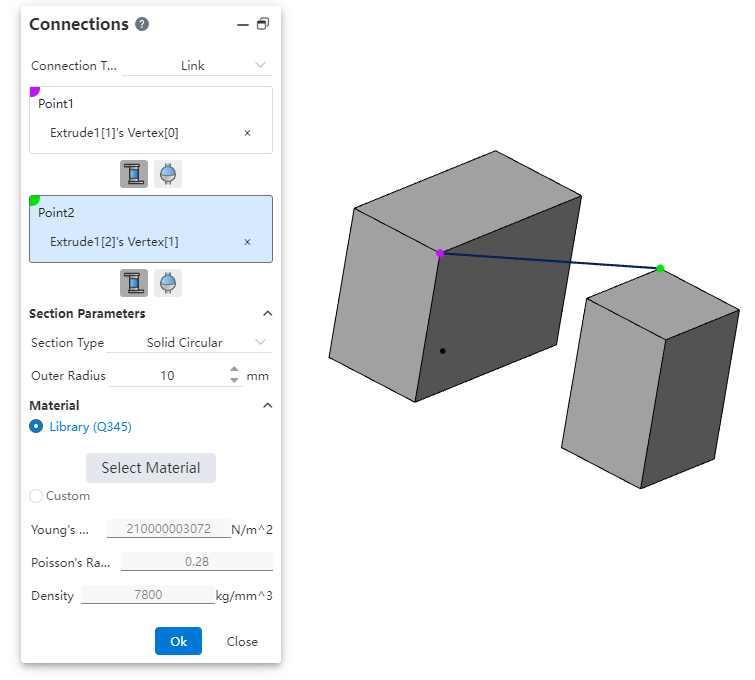755x680 pixels.
Task: Open the Connections help question-mark icon
Action: coord(142,24)
